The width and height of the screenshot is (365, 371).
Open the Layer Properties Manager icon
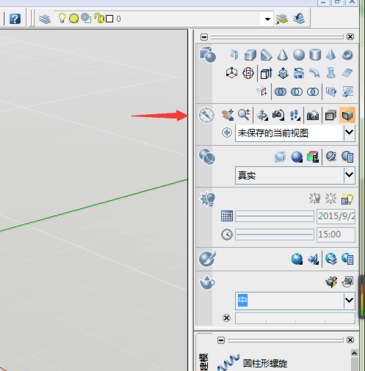pos(45,19)
